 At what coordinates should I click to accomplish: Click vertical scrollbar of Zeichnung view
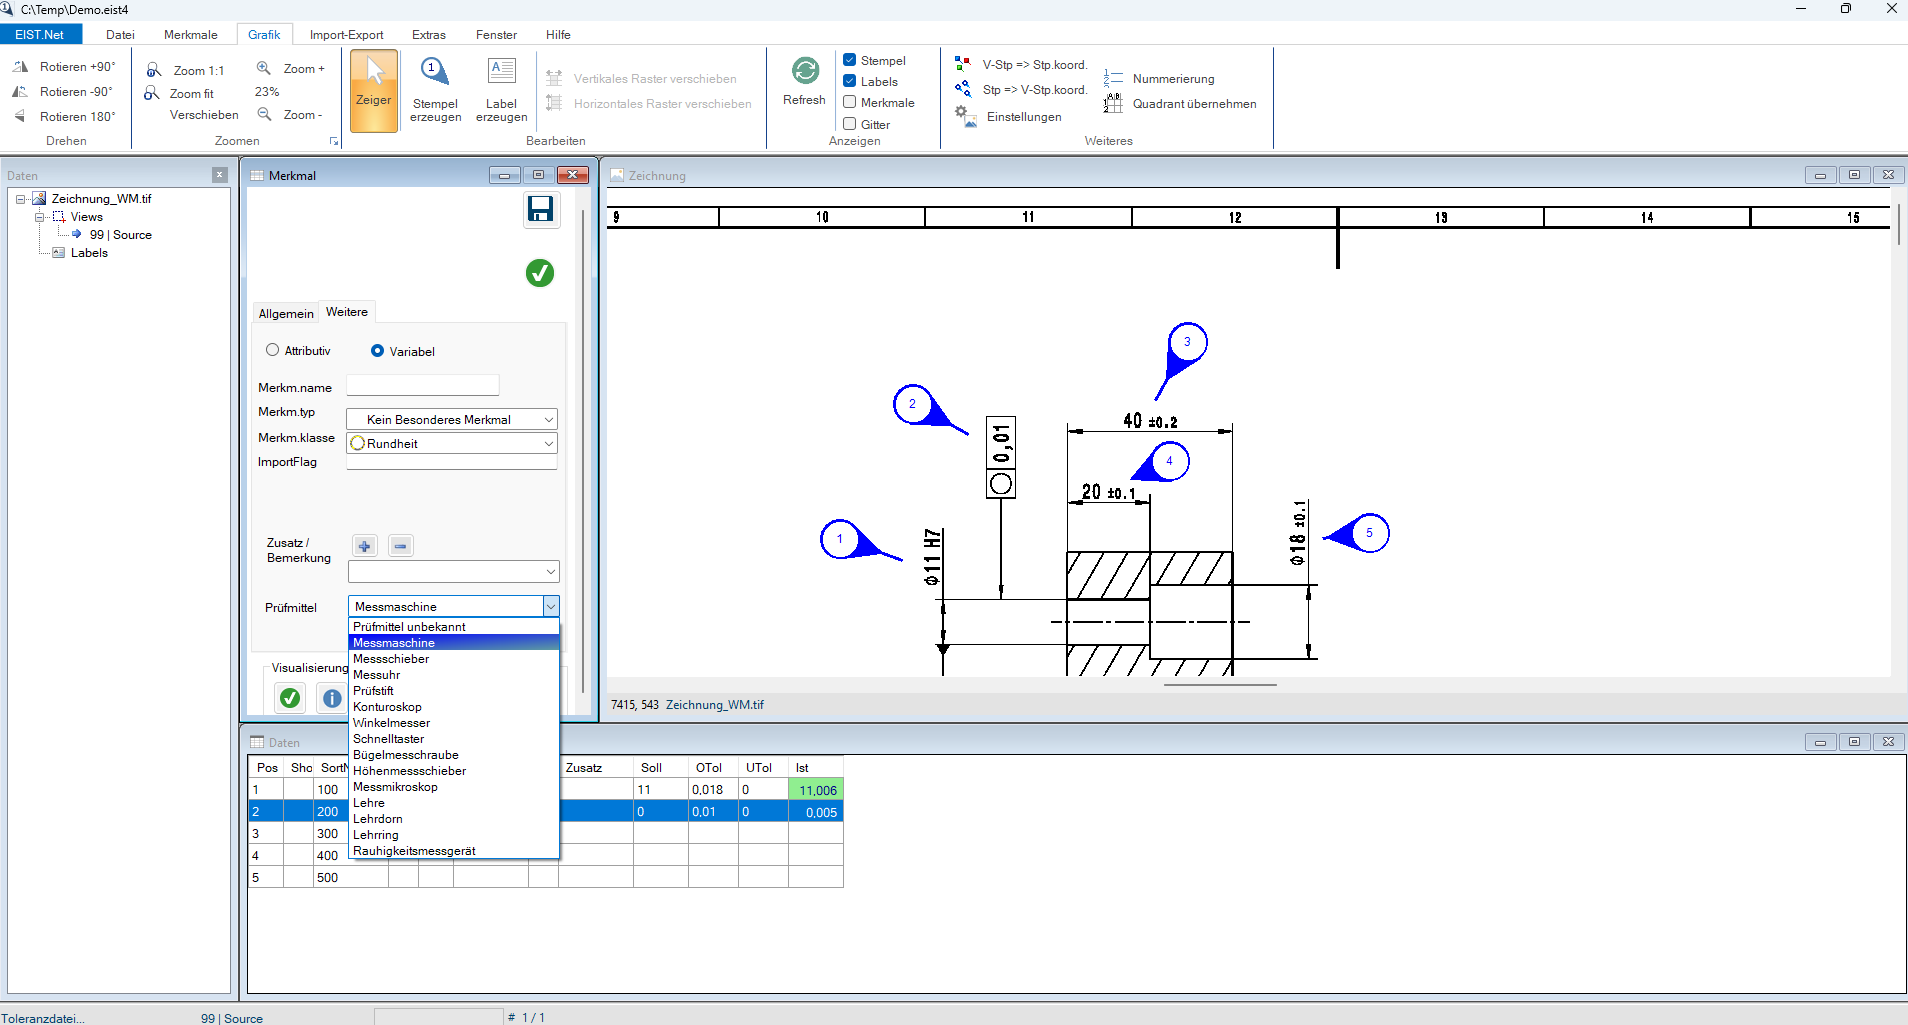tap(1899, 225)
